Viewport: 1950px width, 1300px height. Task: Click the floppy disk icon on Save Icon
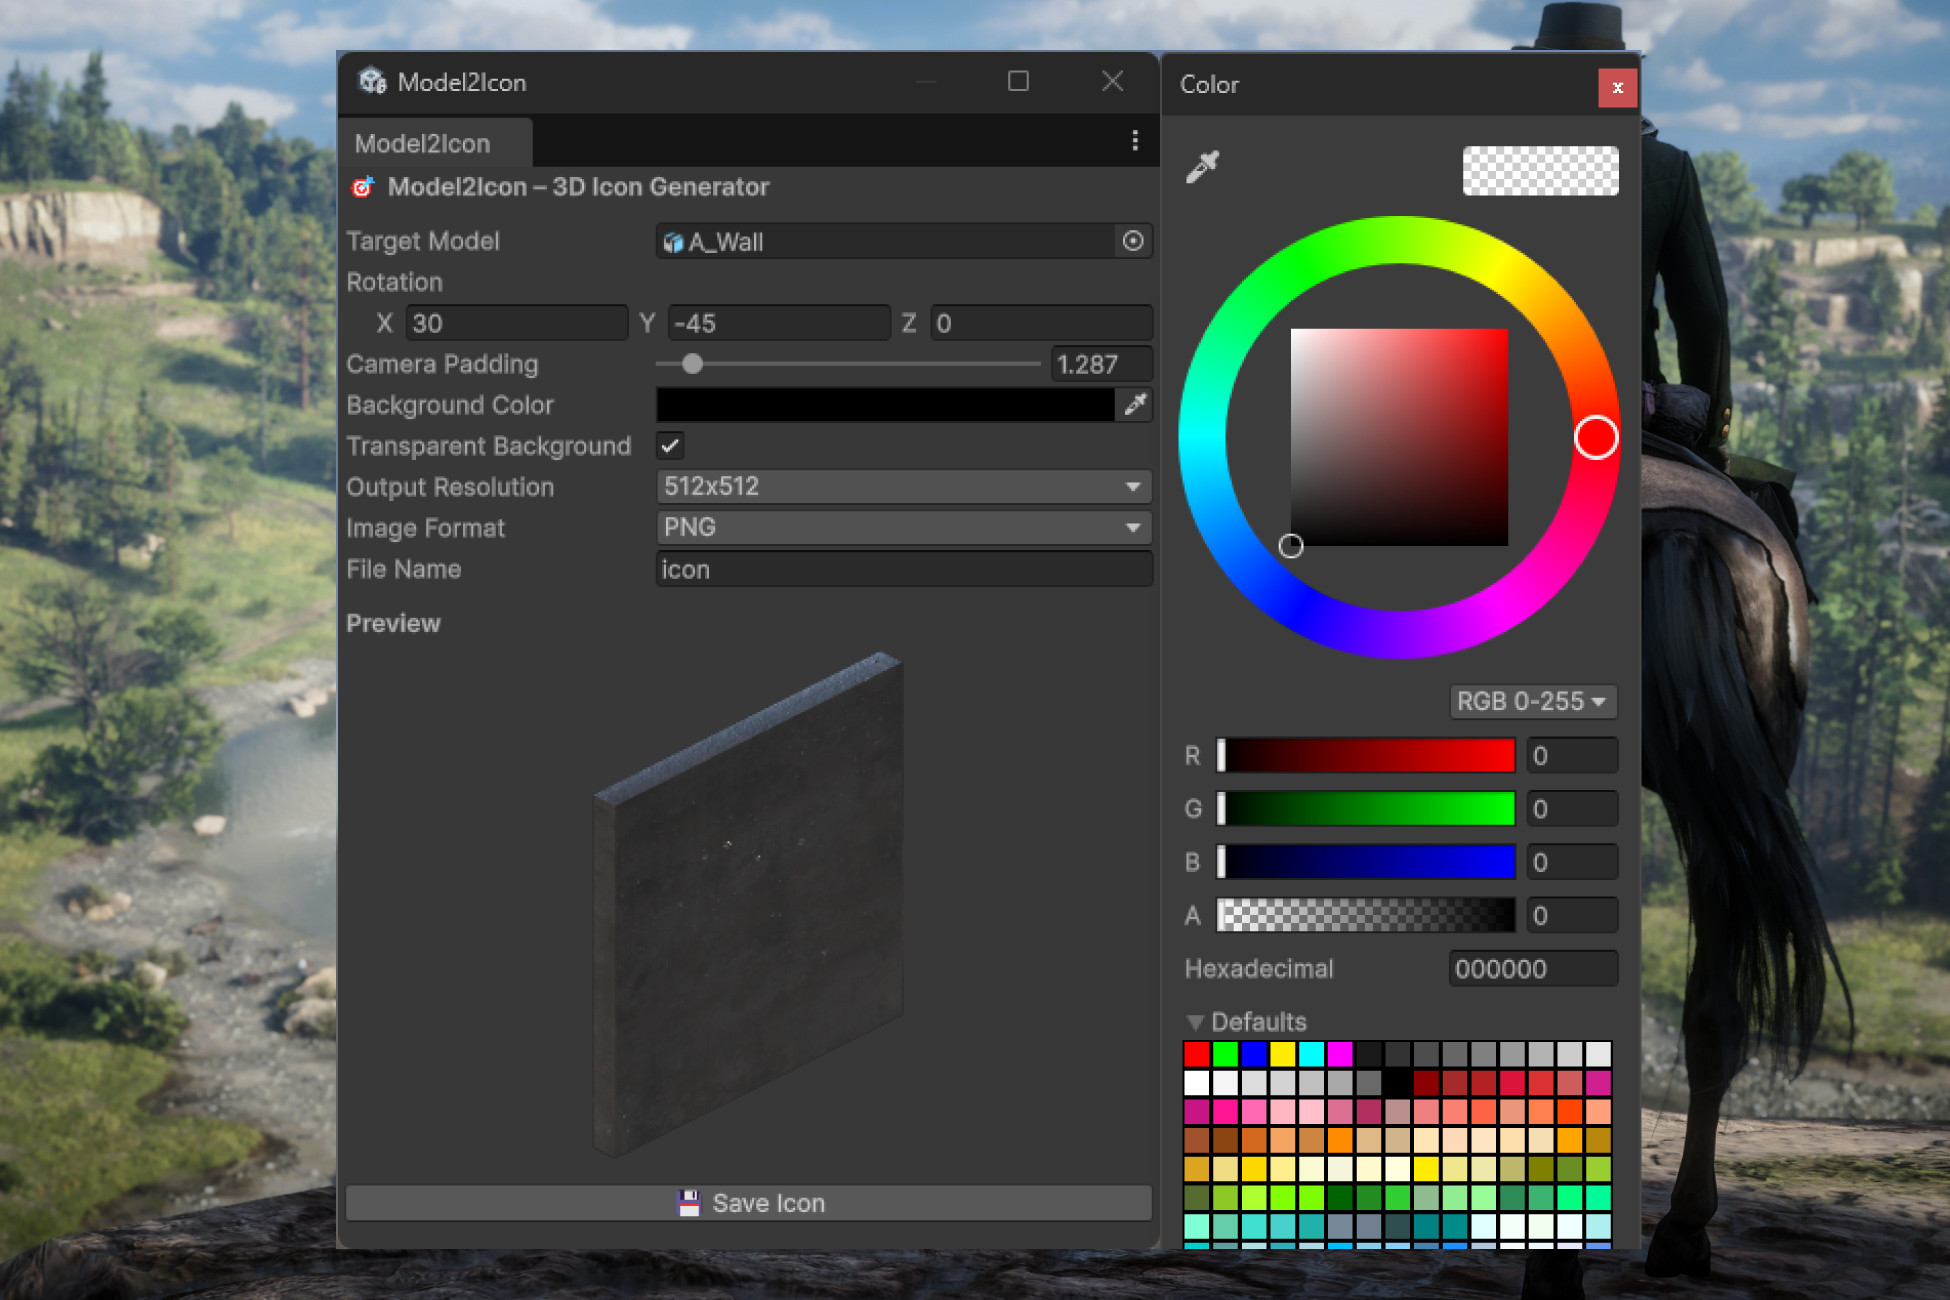(689, 1203)
